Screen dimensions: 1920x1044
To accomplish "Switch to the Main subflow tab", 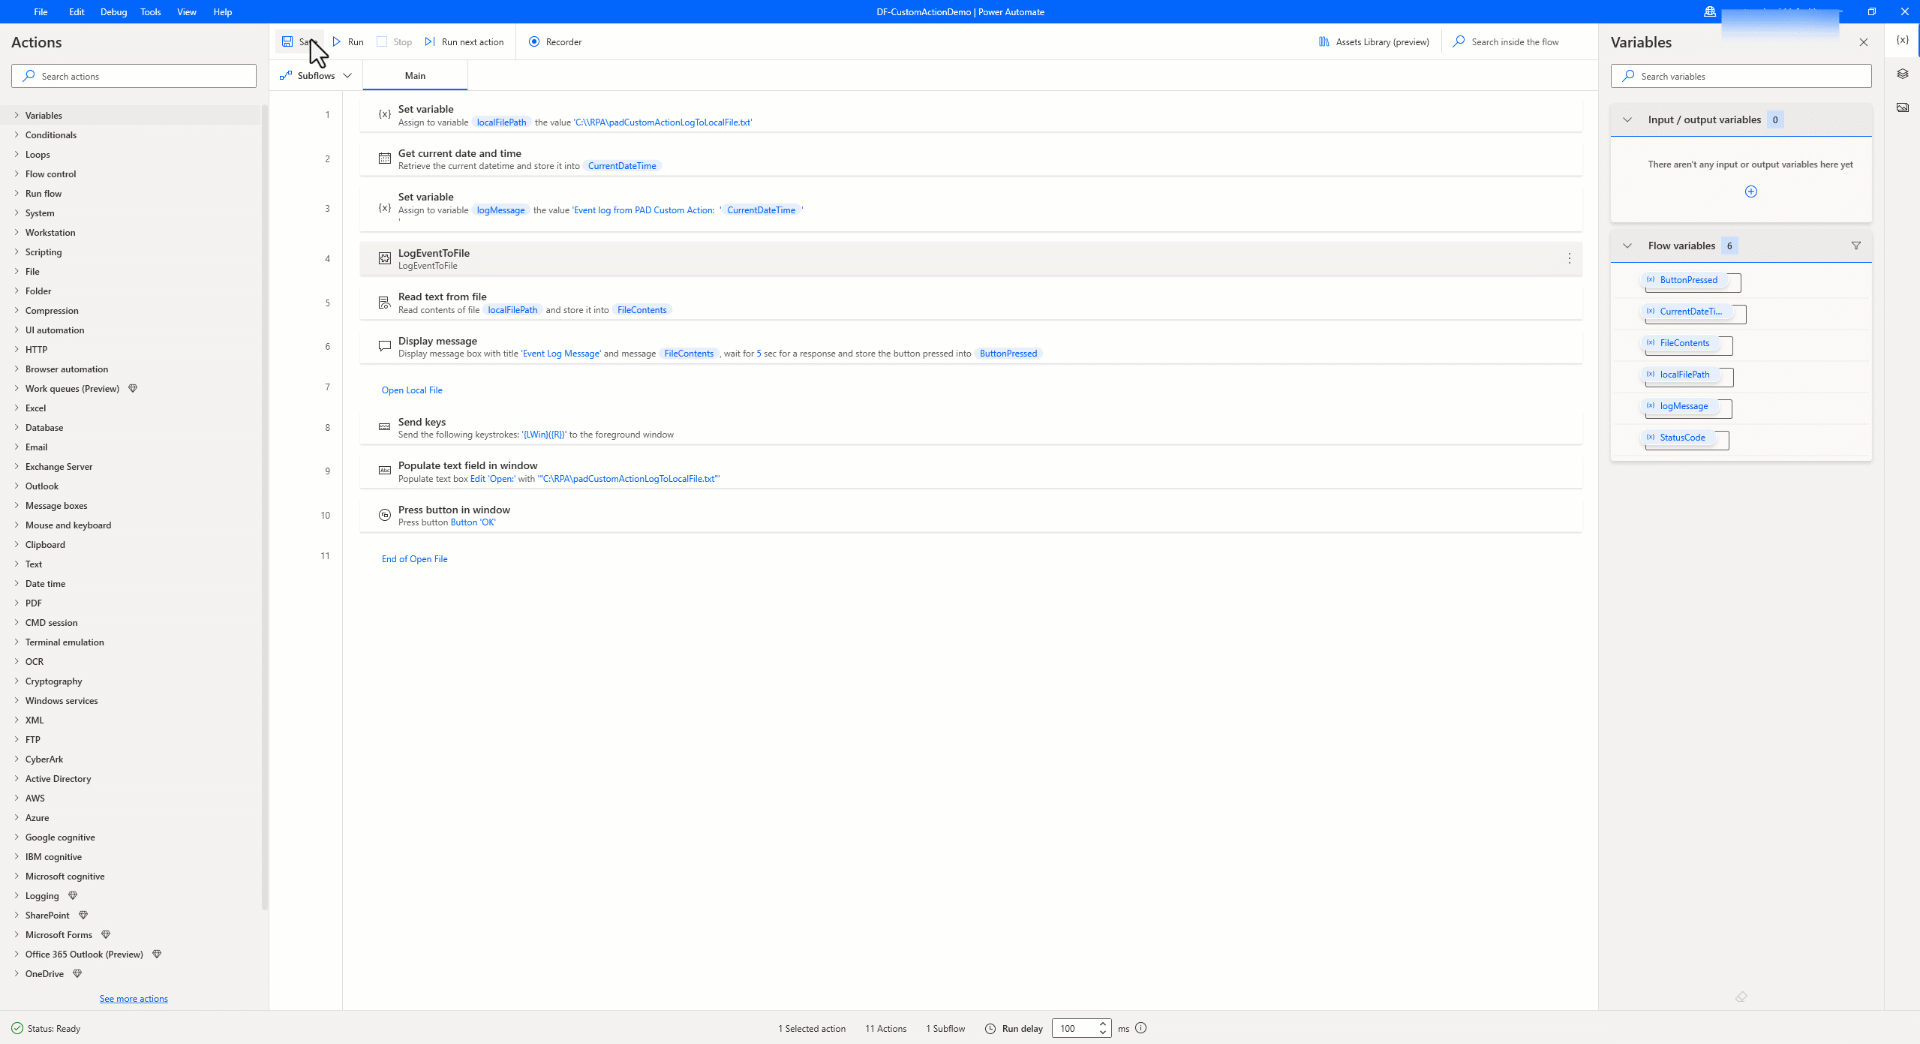I will coord(415,75).
